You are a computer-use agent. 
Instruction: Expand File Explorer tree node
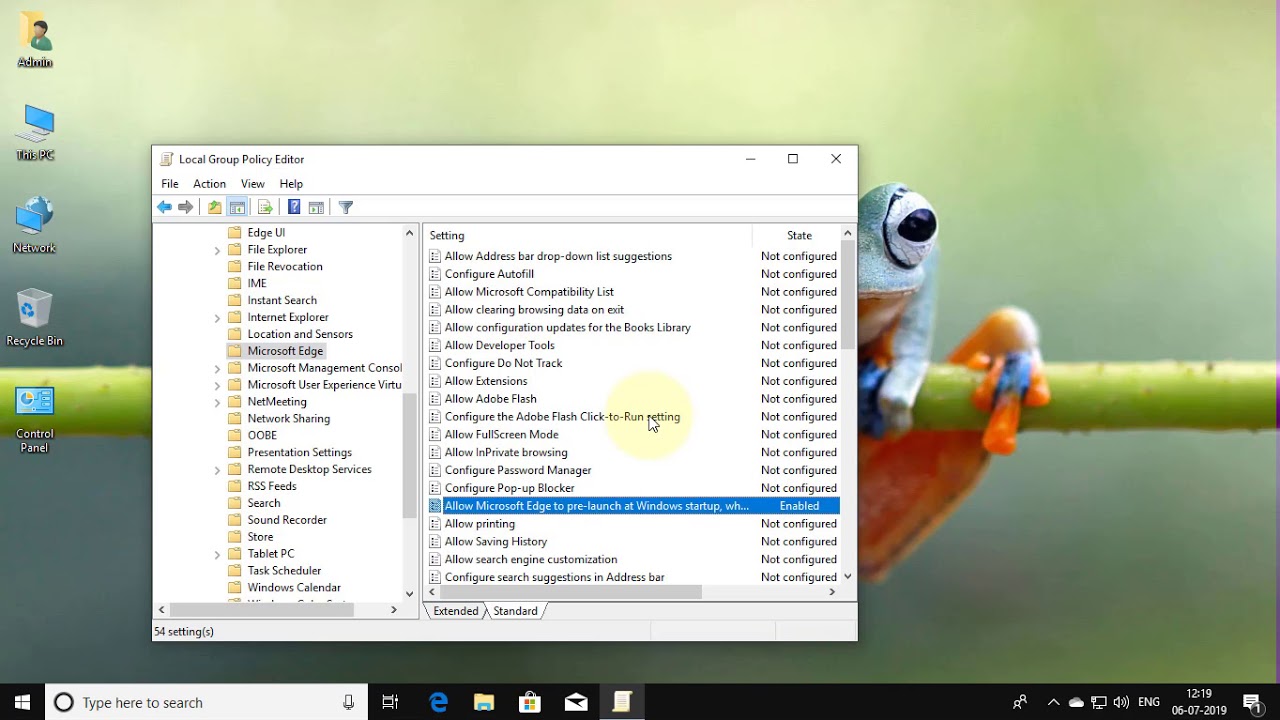click(x=217, y=250)
